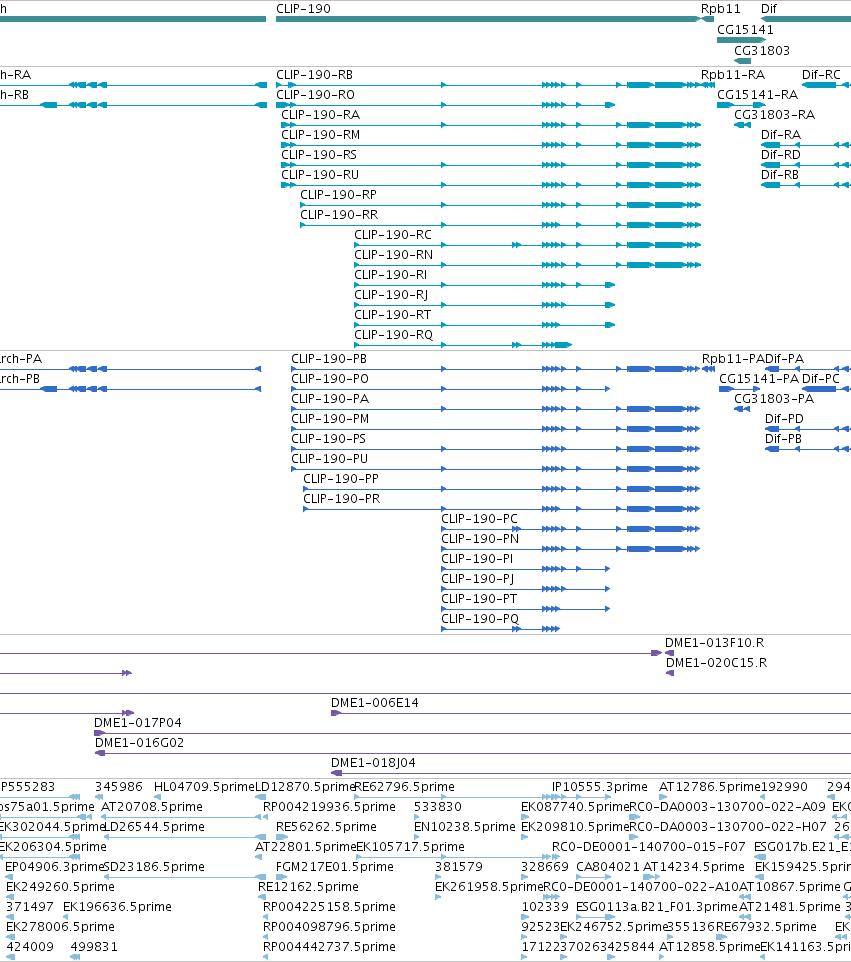Select the CG15141 gene feature bar
Screen dimensions: 851x962
point(741,40)
